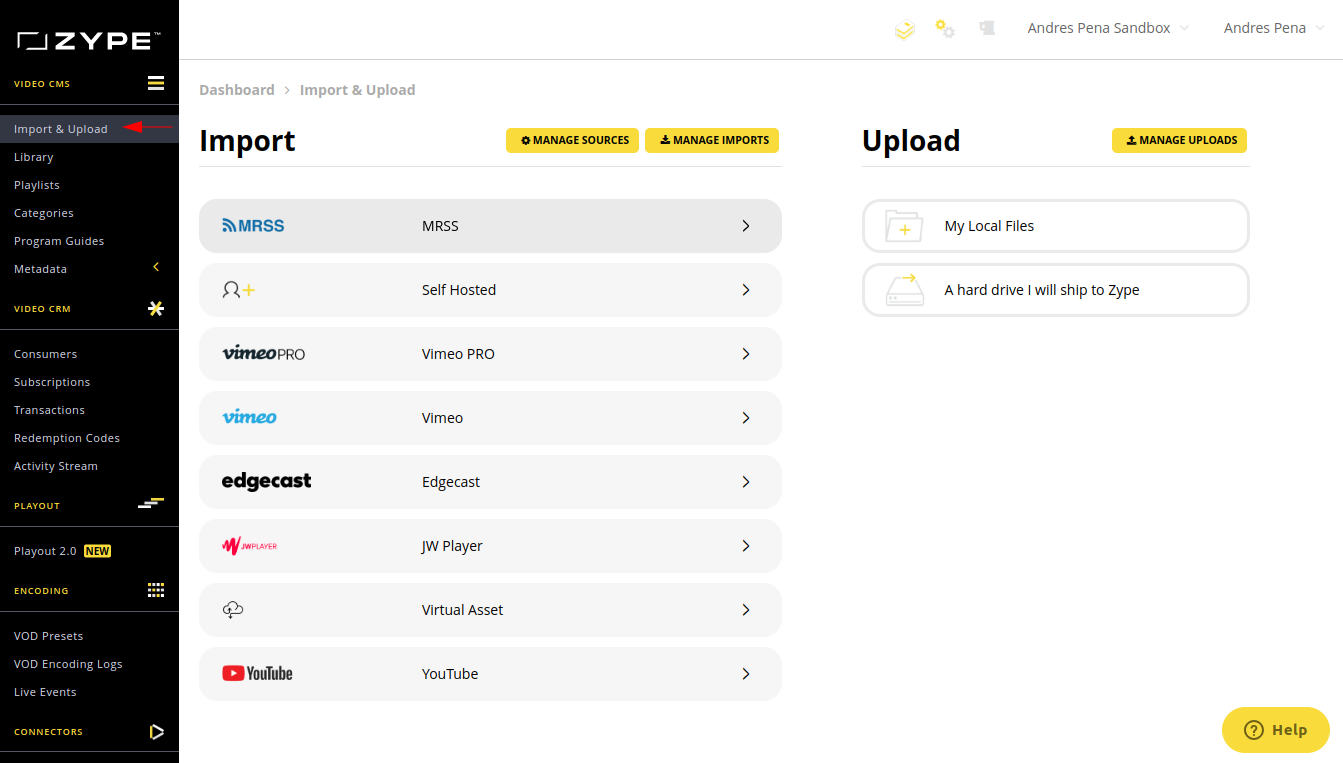The height and width of the screenshot is (763, 1343).
Task: Open Categories in sidebar
Action: click(x=44, y=213)
